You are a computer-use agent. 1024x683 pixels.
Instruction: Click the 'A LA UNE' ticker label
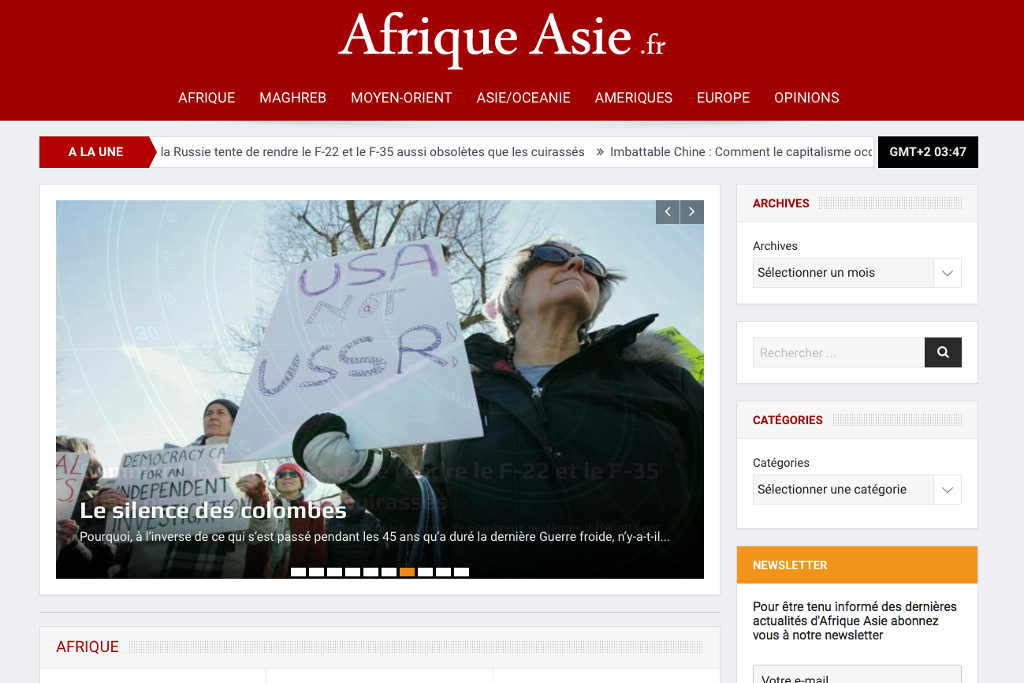coord(96,152)
